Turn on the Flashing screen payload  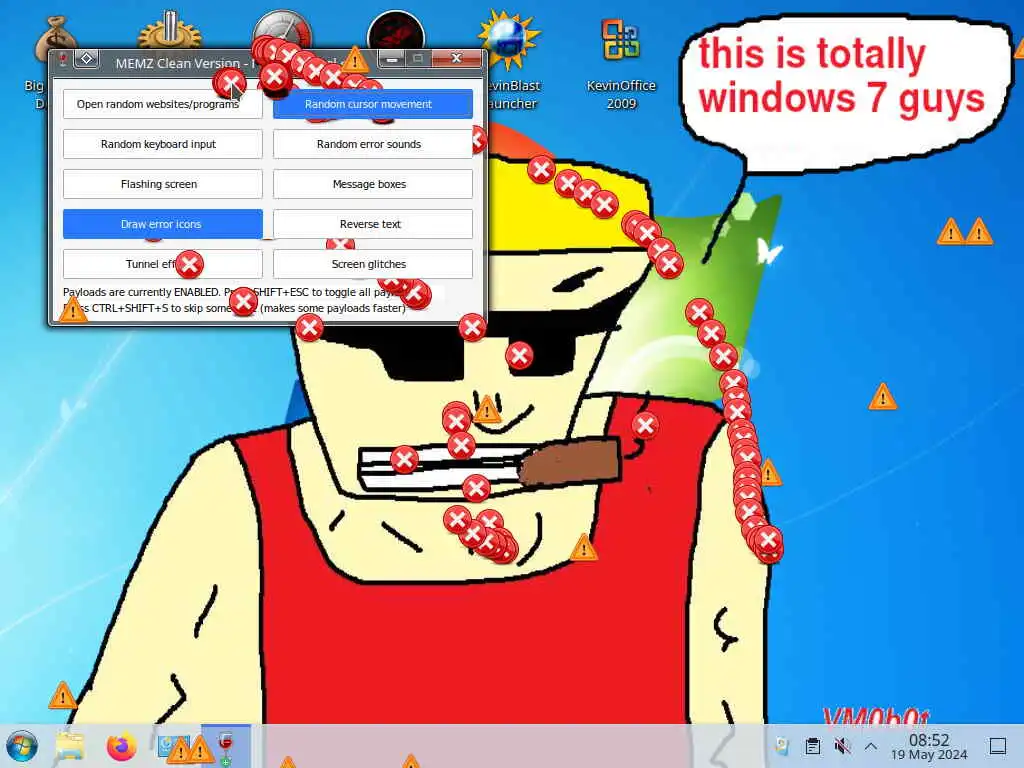[x=163, y=184]
